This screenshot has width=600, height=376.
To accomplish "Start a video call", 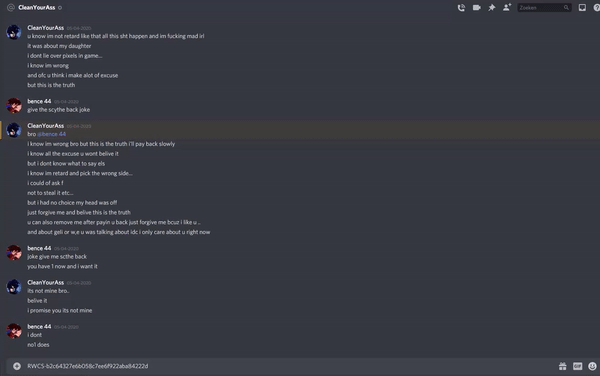I will 476,8.
